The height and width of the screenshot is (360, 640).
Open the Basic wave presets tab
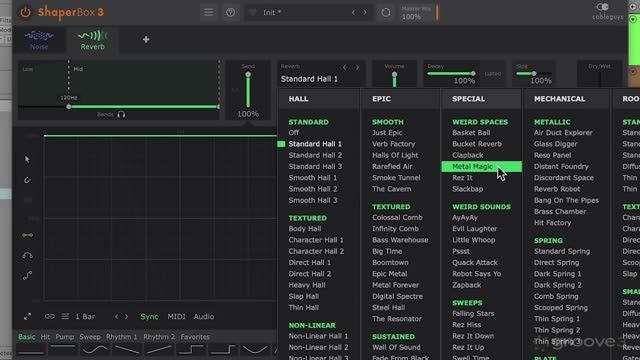click(27, 337)
